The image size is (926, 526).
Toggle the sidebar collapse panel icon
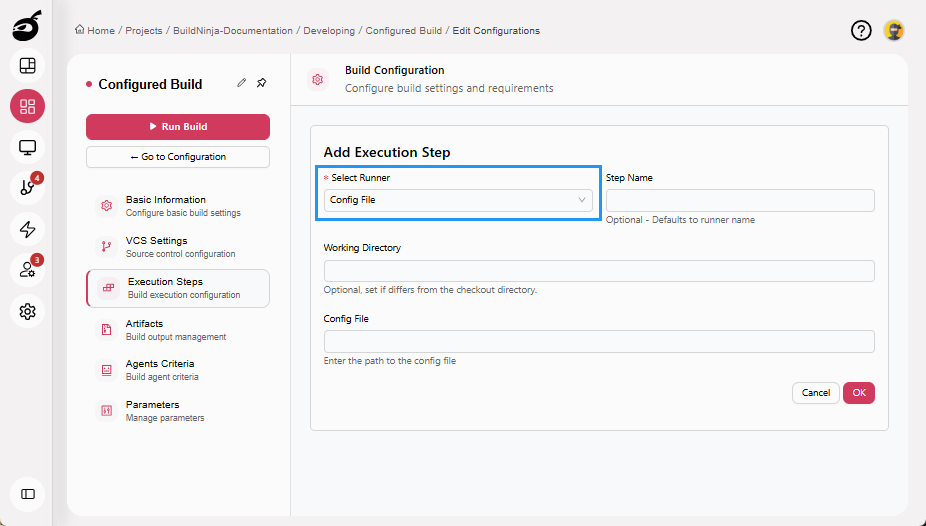click(27, 493)
